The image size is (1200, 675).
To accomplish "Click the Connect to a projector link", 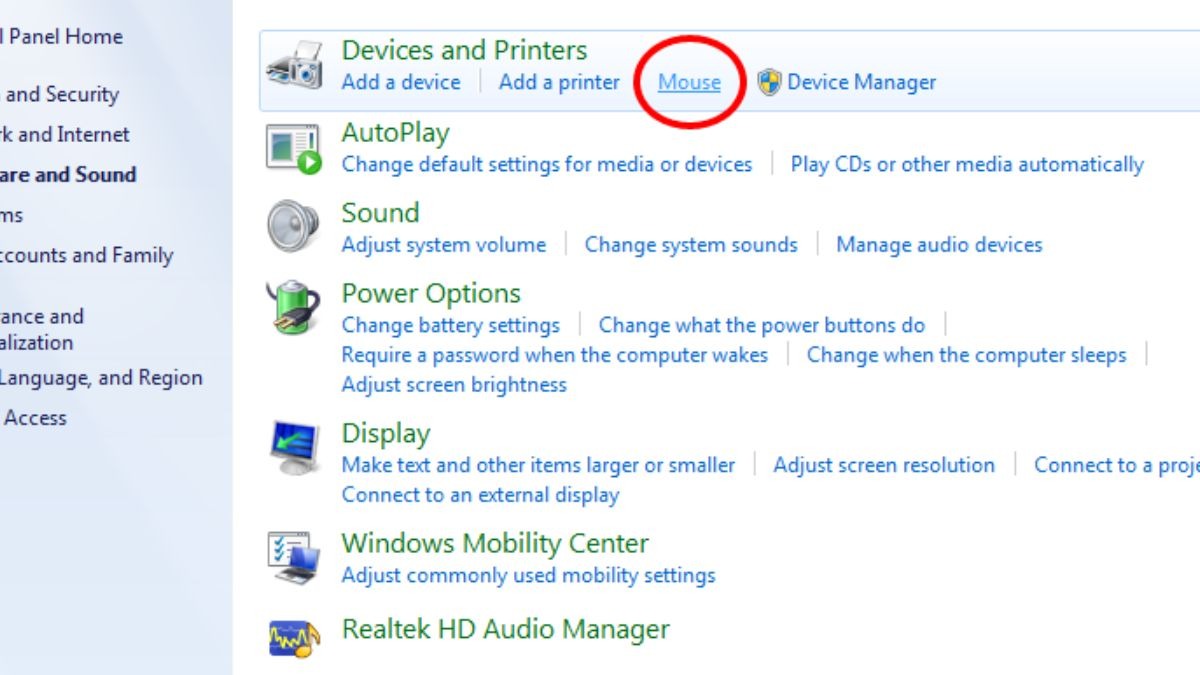I will click(x=1117, y=465).
